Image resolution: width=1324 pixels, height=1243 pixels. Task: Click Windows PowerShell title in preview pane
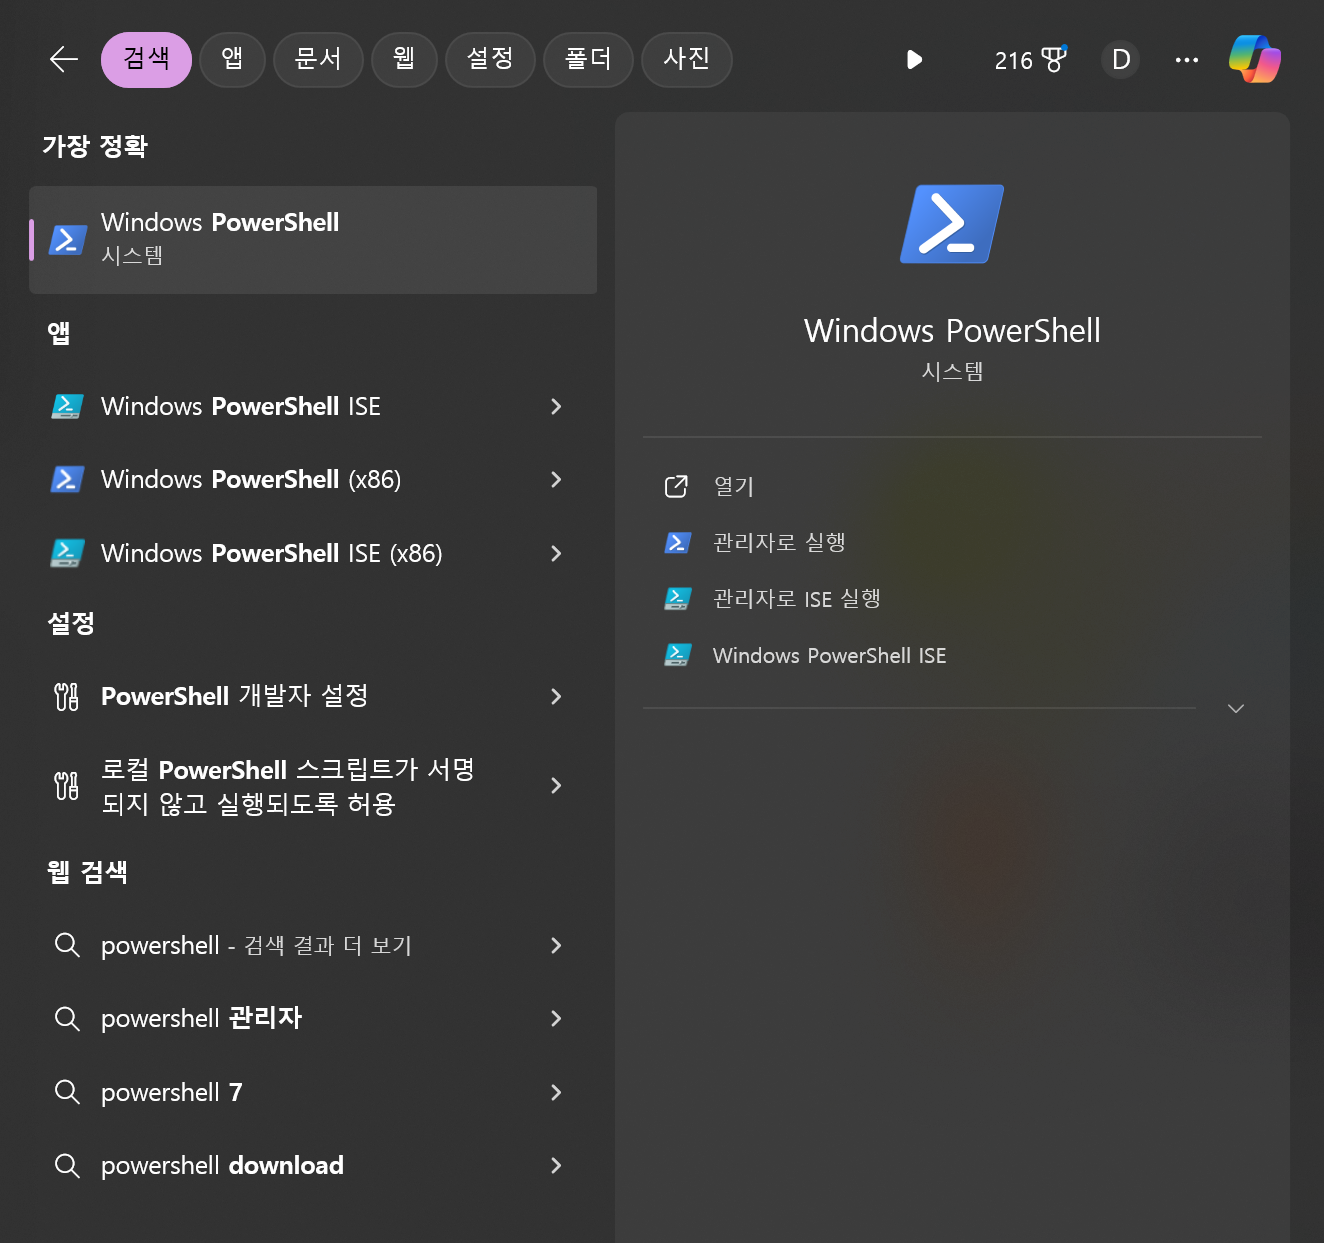point(952,331)
